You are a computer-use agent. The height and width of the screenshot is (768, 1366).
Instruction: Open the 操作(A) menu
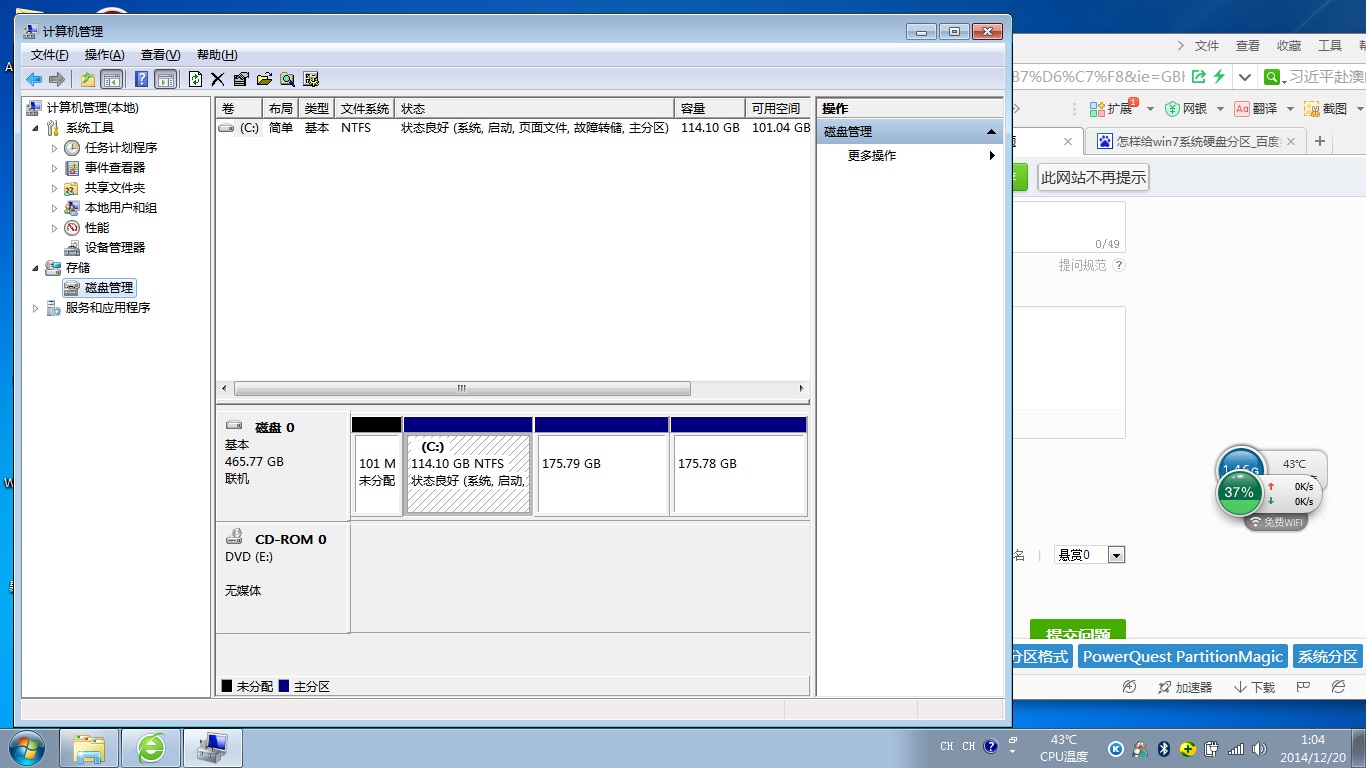tap(104, 55)
